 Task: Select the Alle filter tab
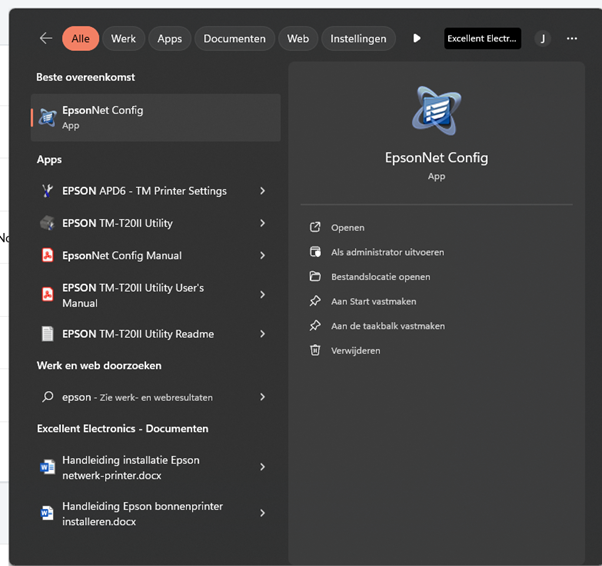click(x=81, y=38)
